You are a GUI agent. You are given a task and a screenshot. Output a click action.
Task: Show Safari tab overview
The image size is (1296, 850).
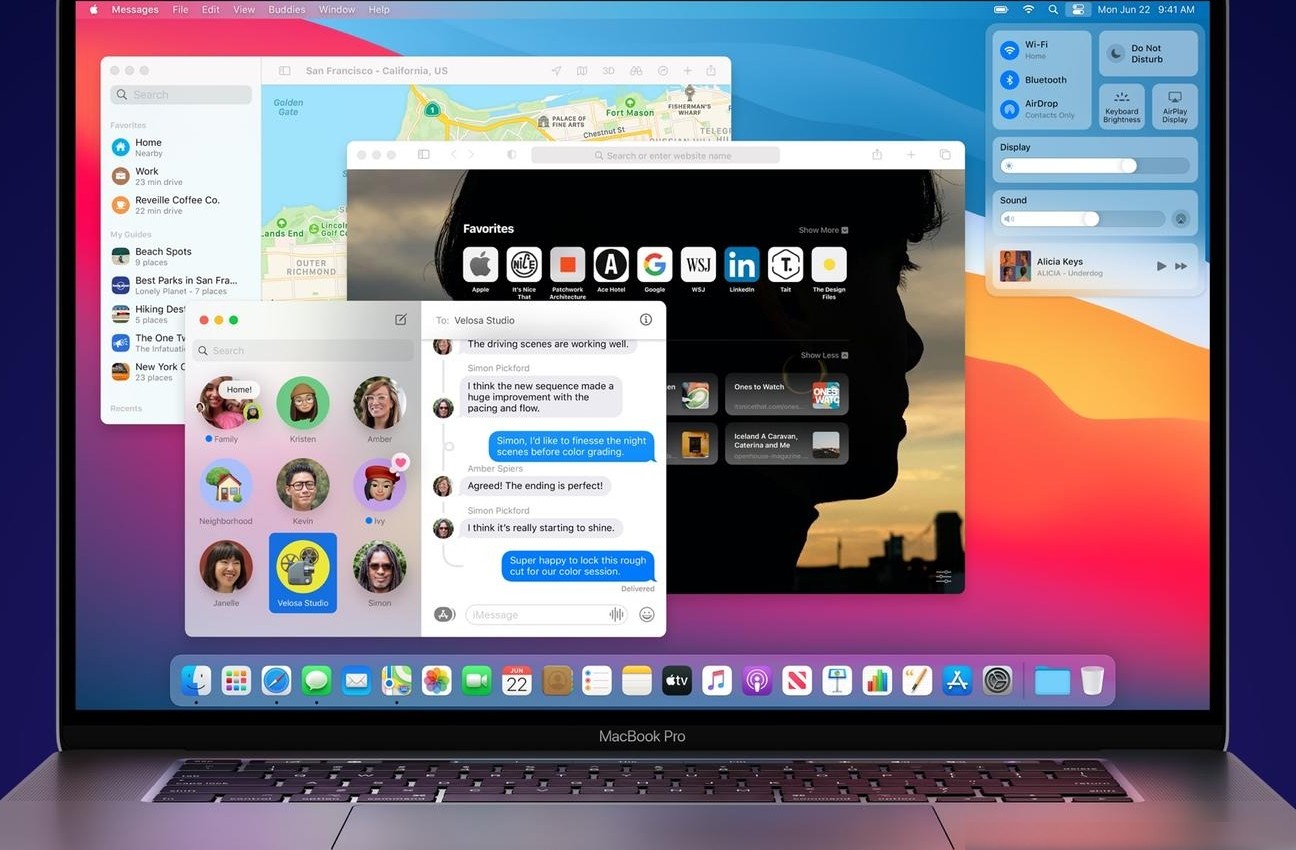click(945, 155)
